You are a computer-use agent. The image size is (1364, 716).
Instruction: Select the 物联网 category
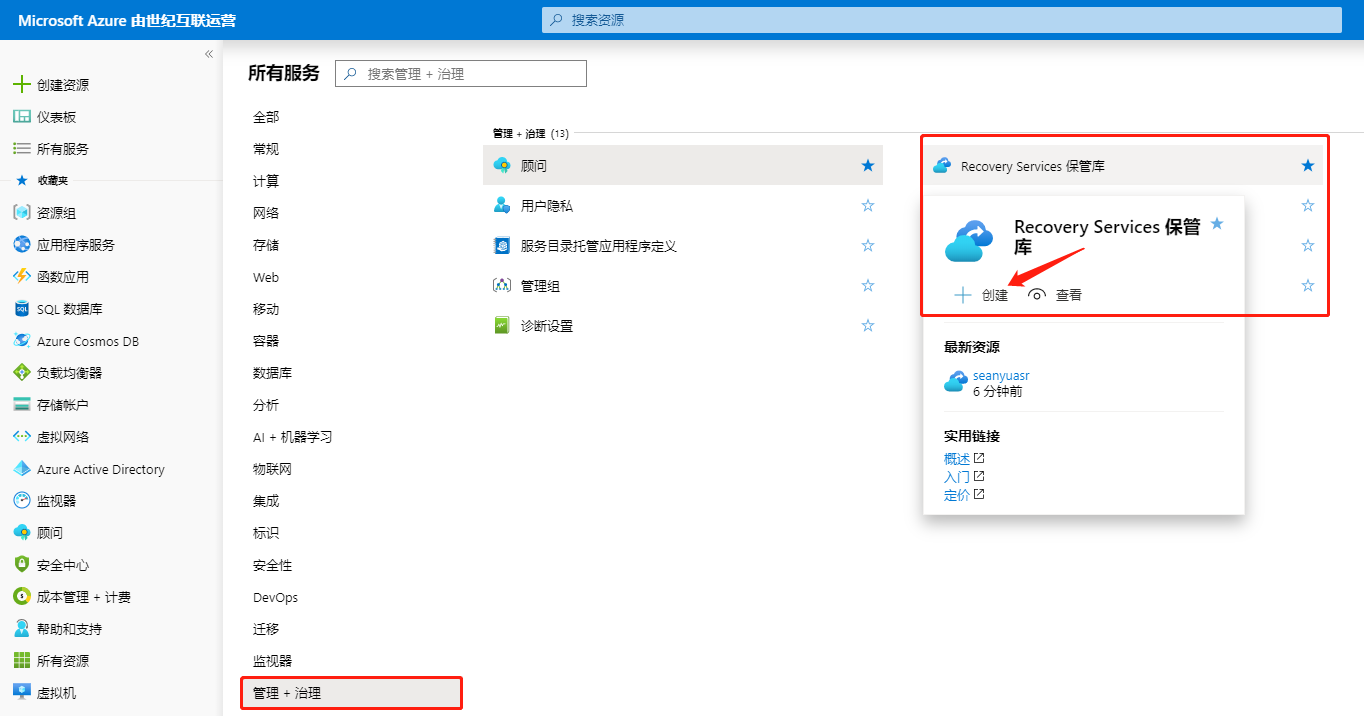click(273, 469)
